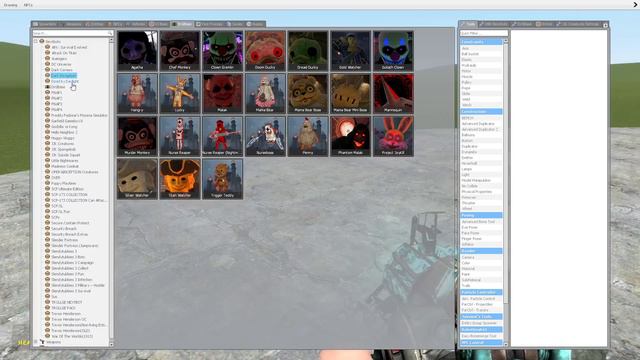Screen dimensions: 640x360
Task: Select the Ball Socket constraint tool
Action: click(x=481, y=54)
